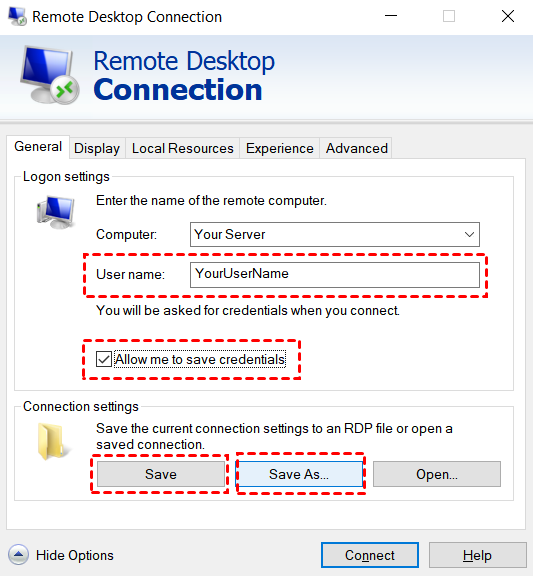The width and height of the screenshot is (533, 576).
Task: Minimize the Remote Desktop Connection window
Action: [x=391, y=16]
